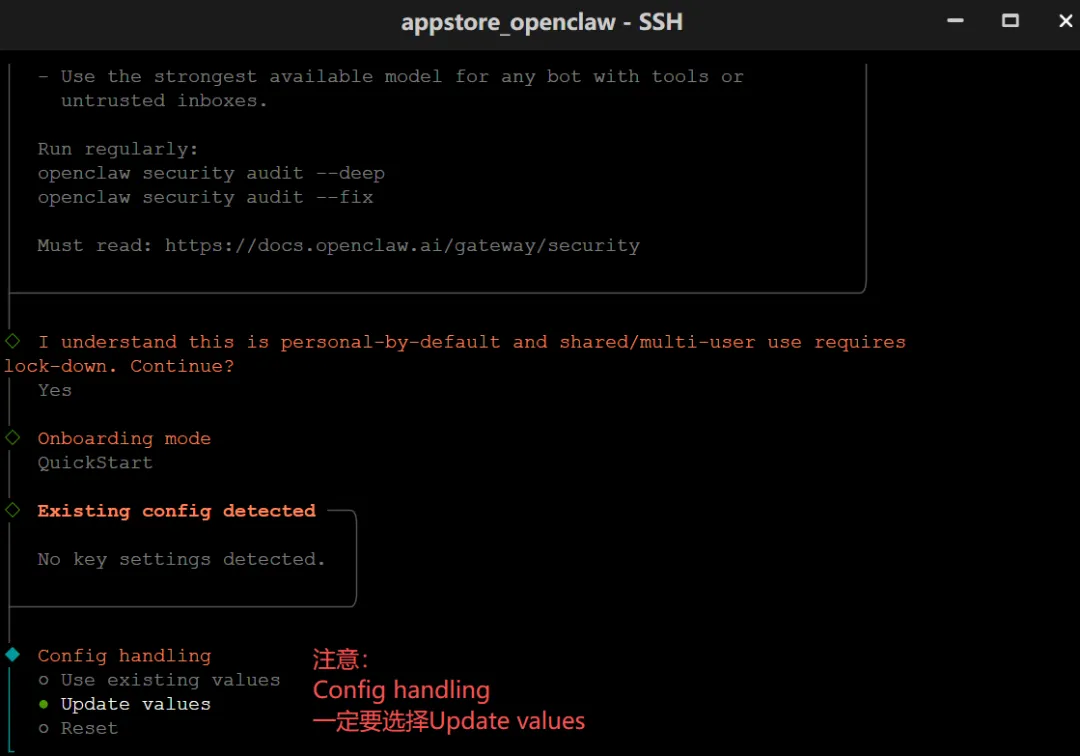Screen dimensions: 1080x756
Task: Click the 'Yes' answer line
Action: (x=55, y=390)
